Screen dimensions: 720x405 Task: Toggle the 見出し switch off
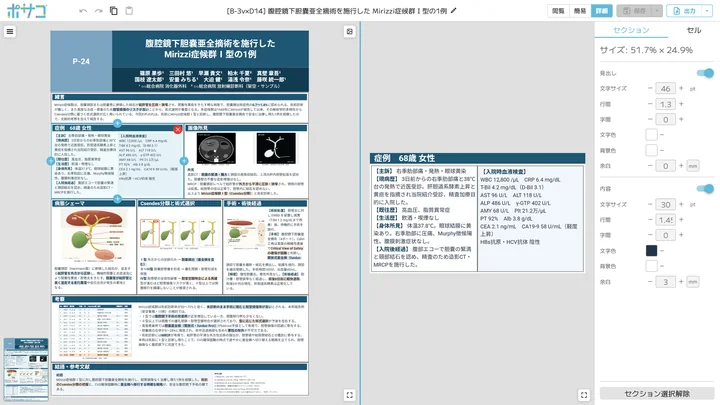pyautogui.click(x=705, y=73)
